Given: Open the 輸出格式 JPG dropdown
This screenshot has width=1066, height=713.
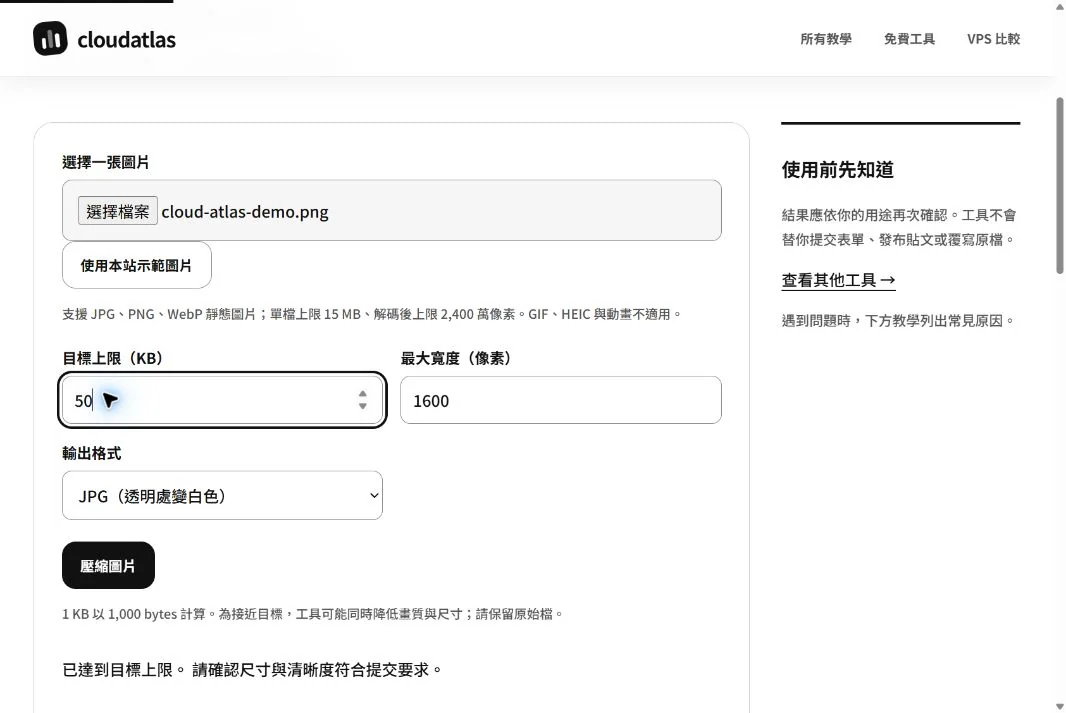Looking at the screenshot, I should click(x=222, y=495).
